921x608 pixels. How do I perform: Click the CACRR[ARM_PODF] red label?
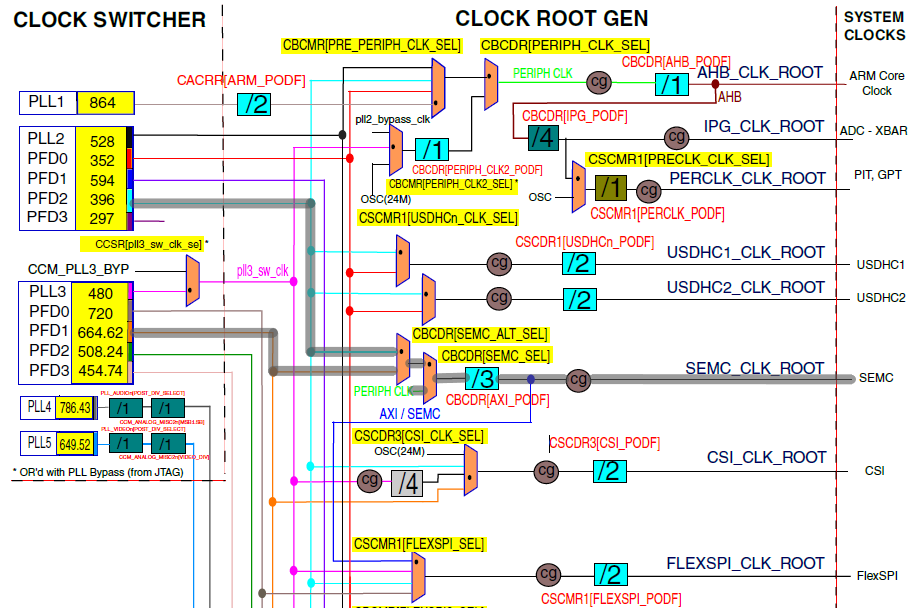tap(241, 80)
